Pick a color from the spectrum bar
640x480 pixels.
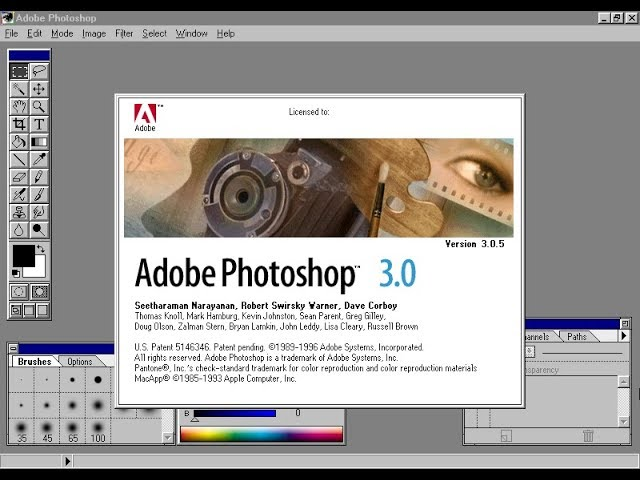tap(261, 434)
